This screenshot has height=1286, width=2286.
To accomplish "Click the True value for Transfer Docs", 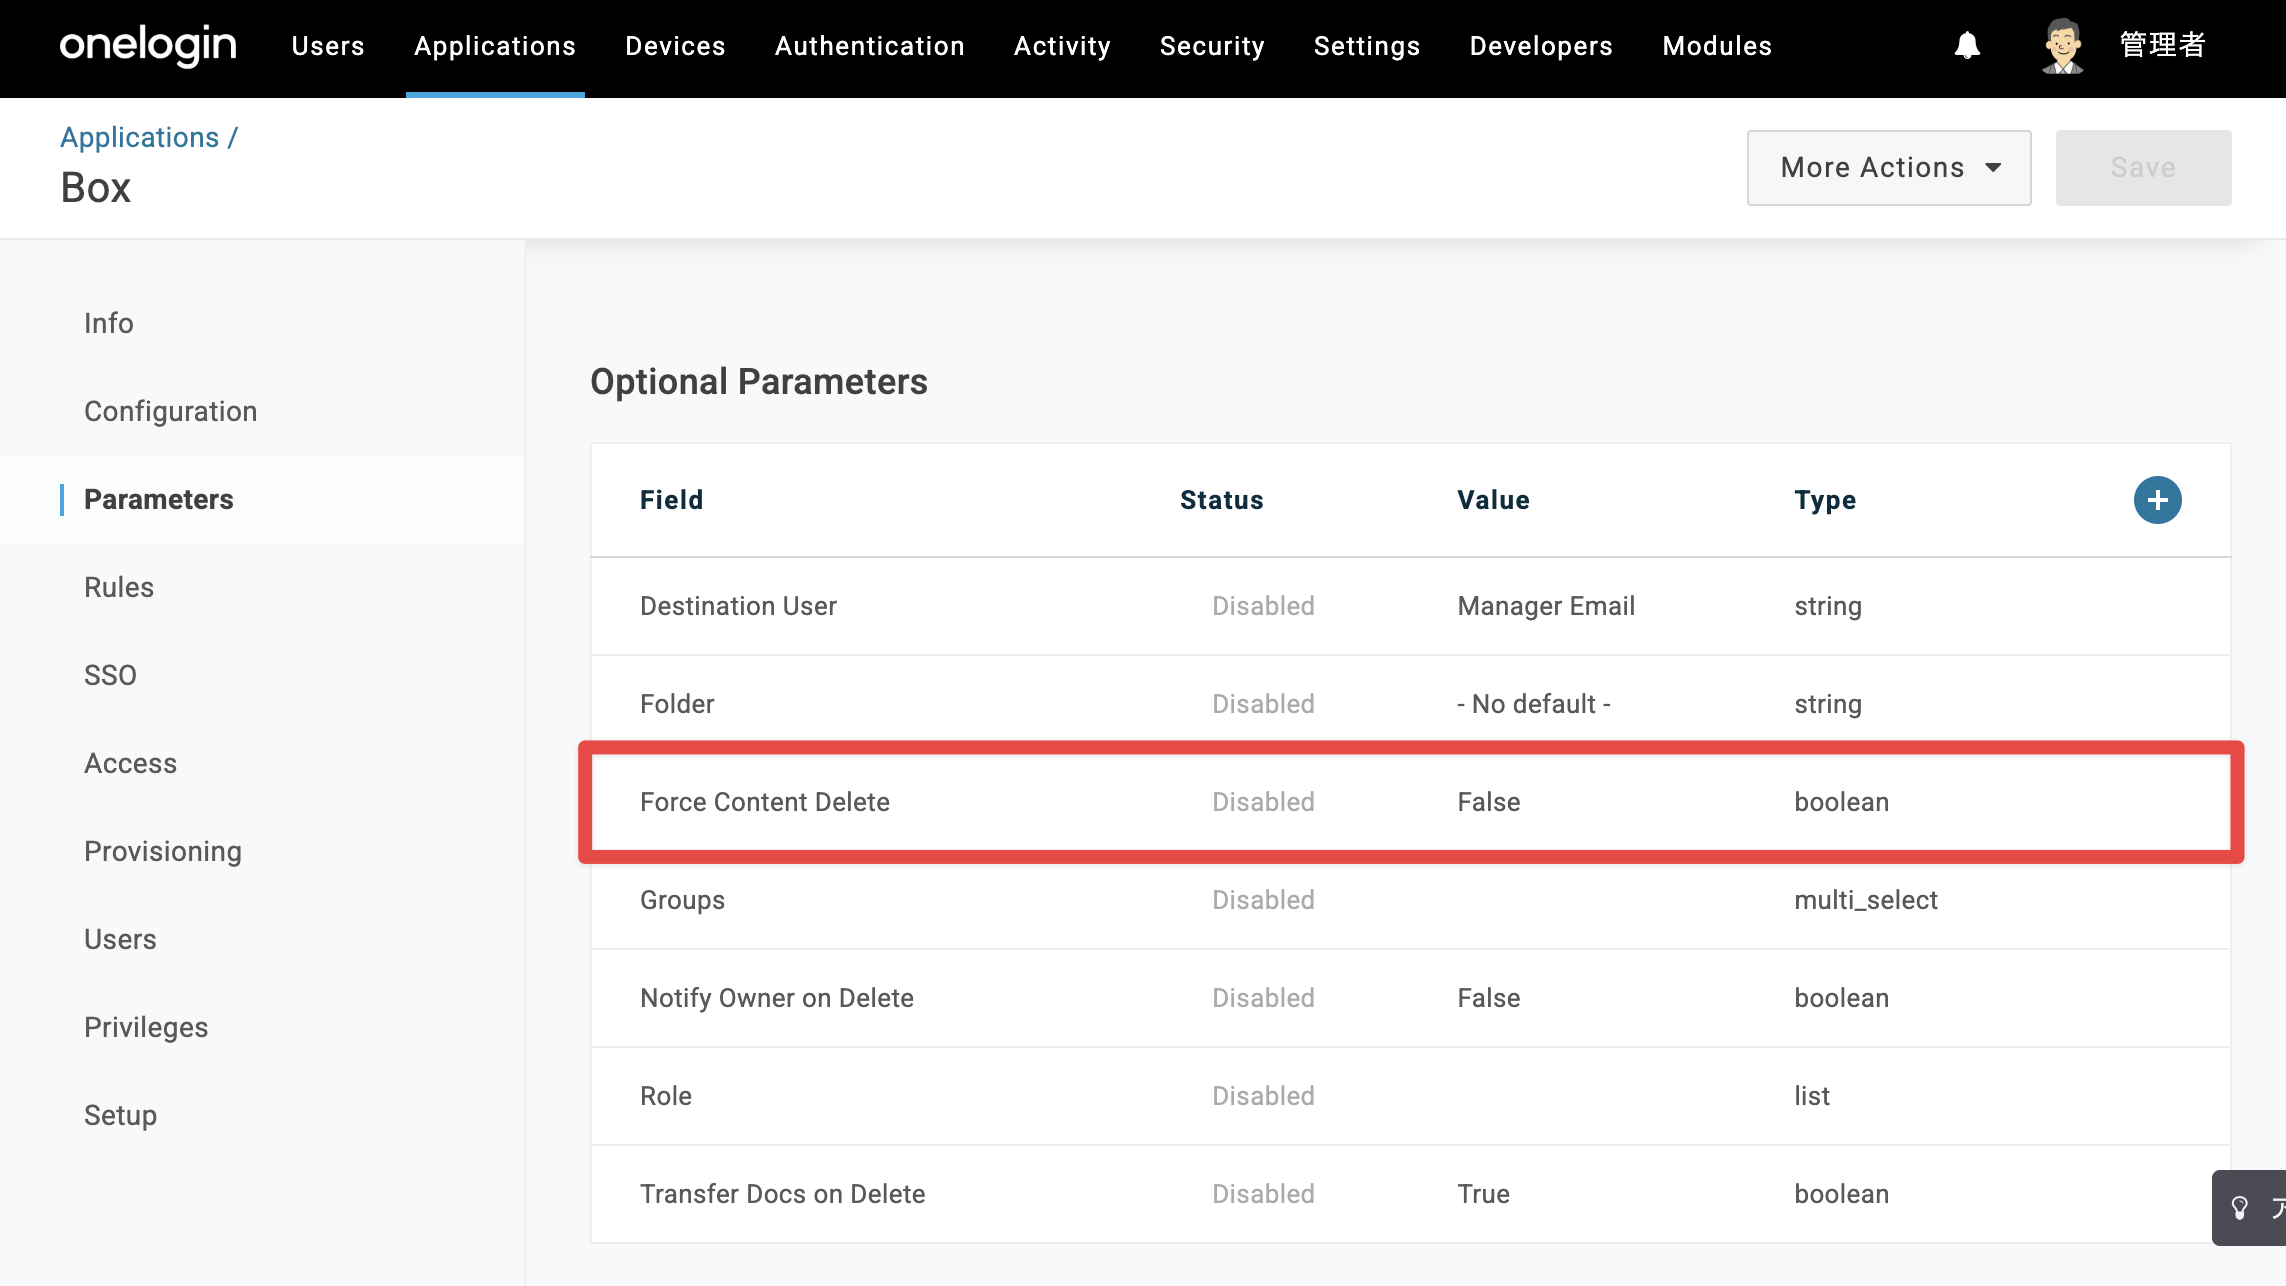I will (1483, 1194).
